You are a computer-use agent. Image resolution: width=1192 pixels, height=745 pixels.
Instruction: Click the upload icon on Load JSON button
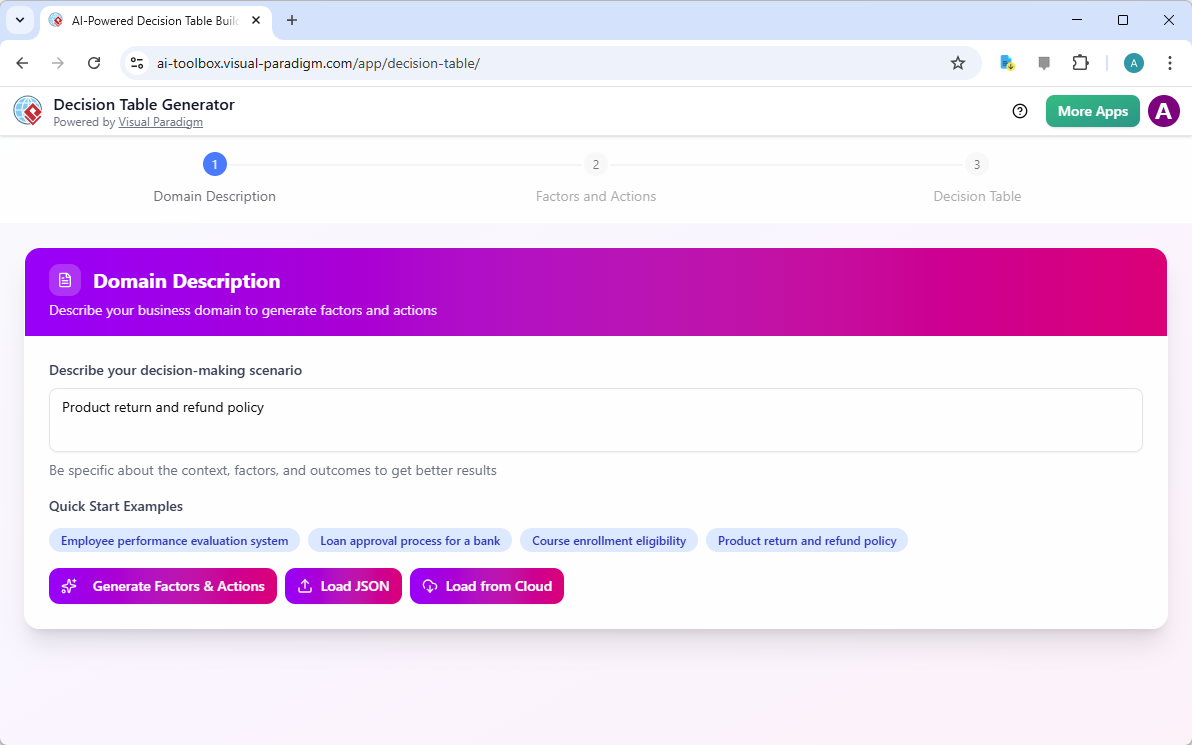pyautogui.click(x=306, y=586)
